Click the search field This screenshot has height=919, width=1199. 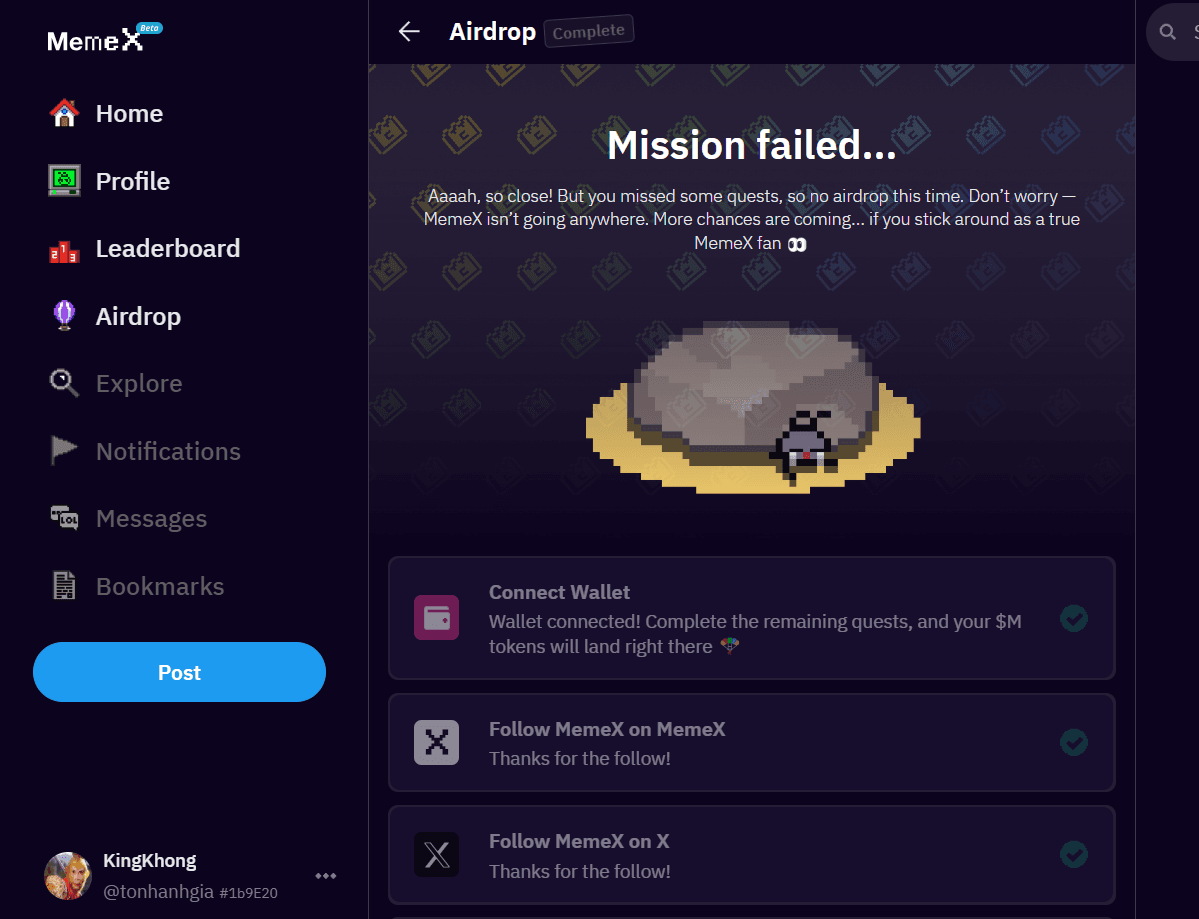[x=1180, y=32]
